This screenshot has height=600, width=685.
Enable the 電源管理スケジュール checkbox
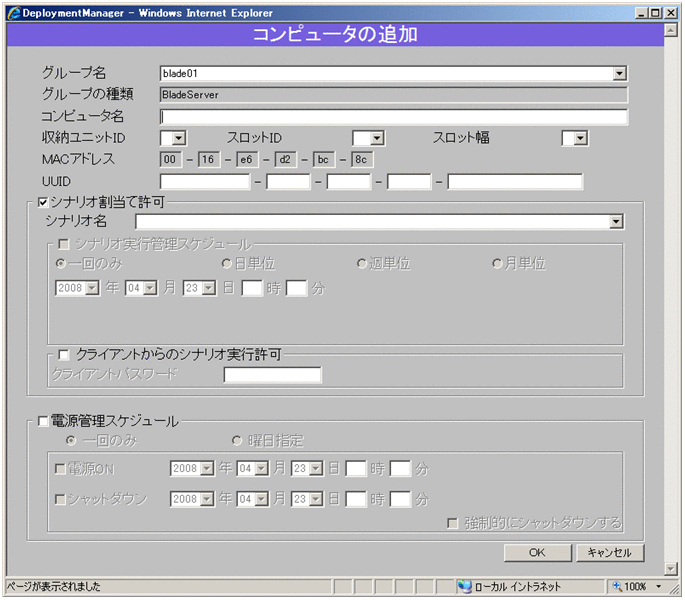43,421
